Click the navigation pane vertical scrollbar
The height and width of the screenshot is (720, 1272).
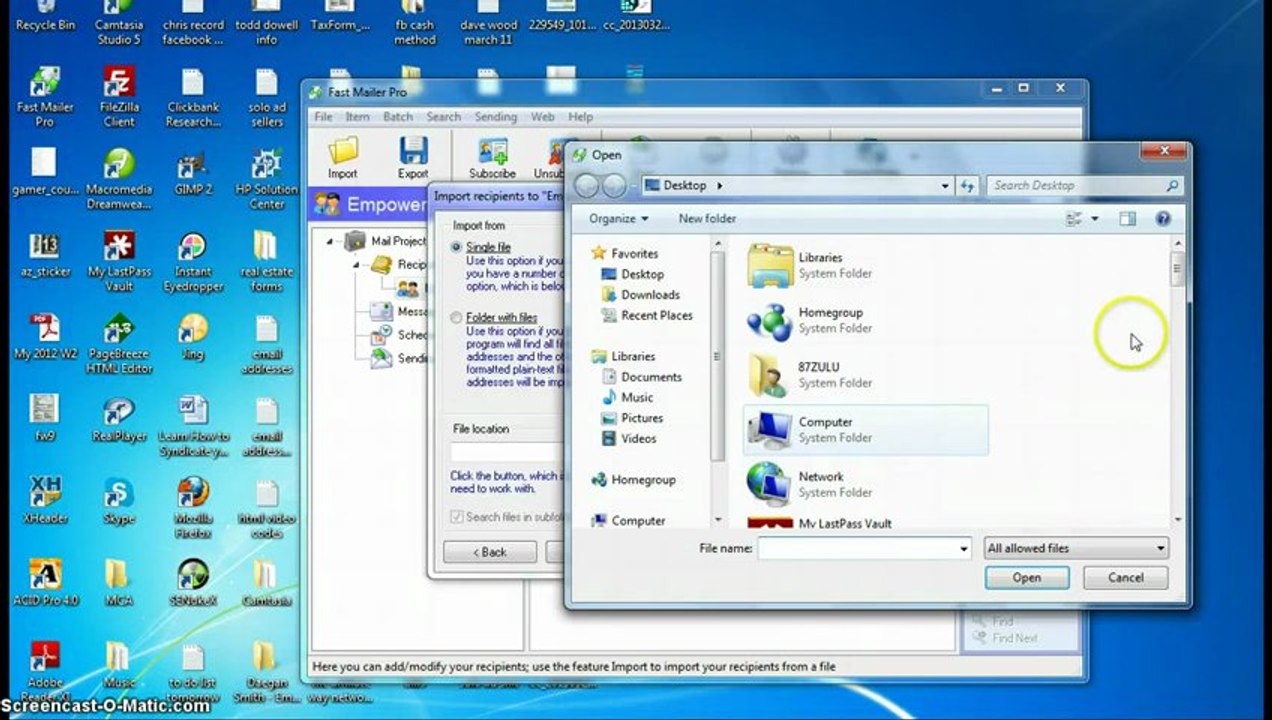click(717, 355)
